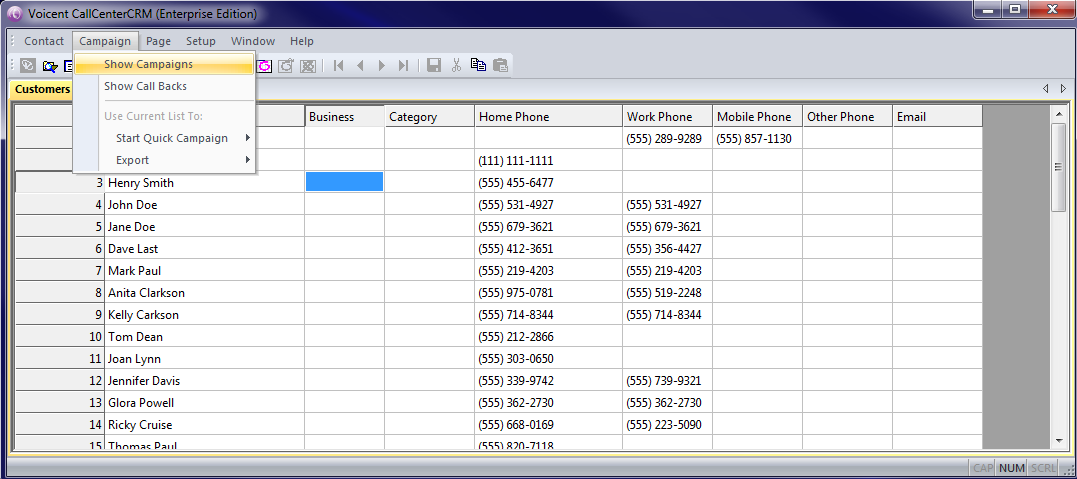The width and height of the screenshot is (1077, 479).
Task: Switch to the Customers tab
Action: click(x=42, y=89)
